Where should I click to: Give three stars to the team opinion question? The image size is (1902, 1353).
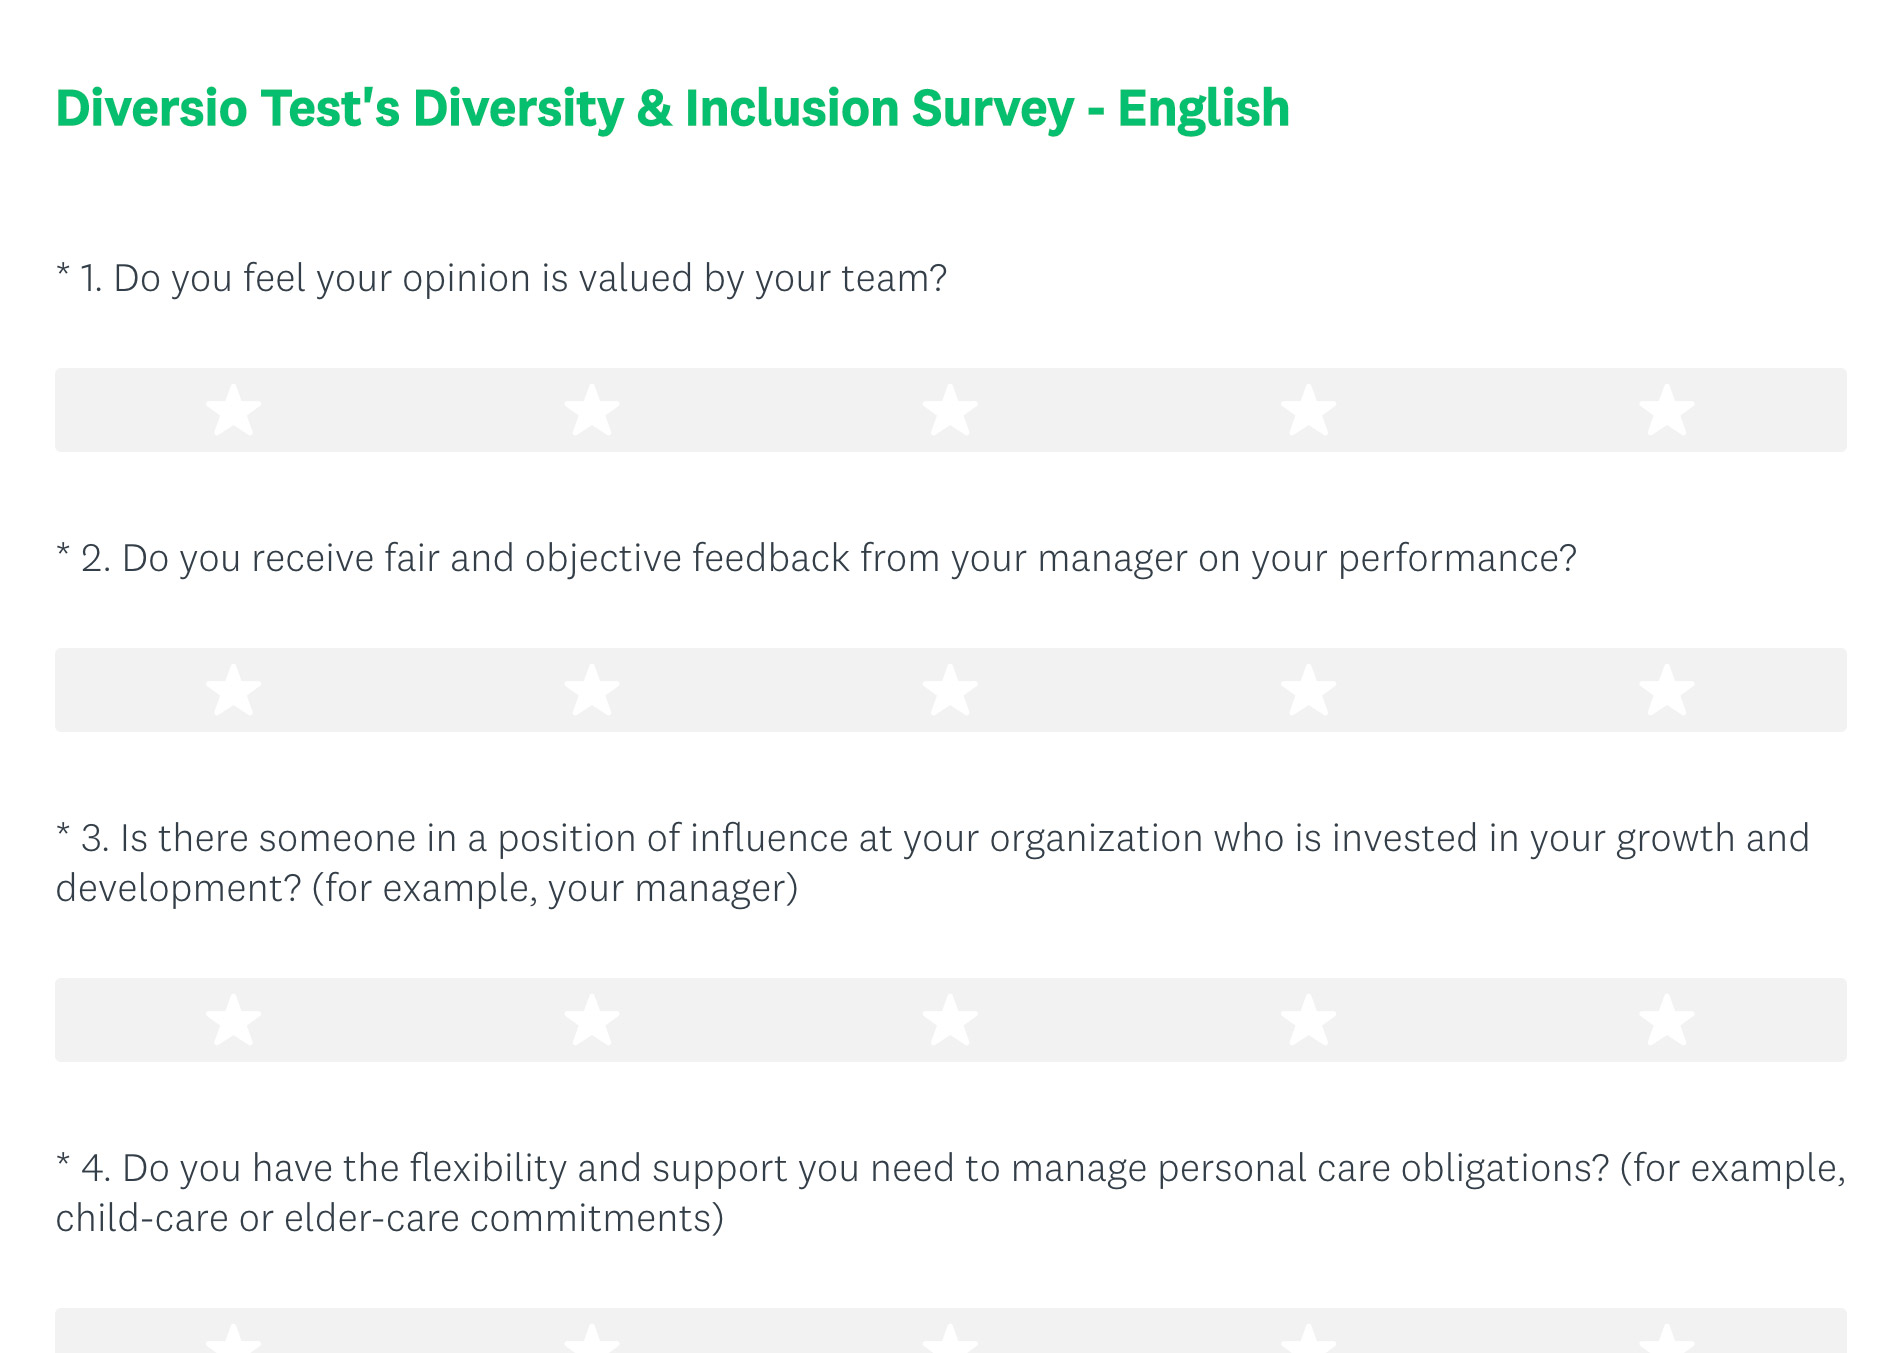(950, 410)
